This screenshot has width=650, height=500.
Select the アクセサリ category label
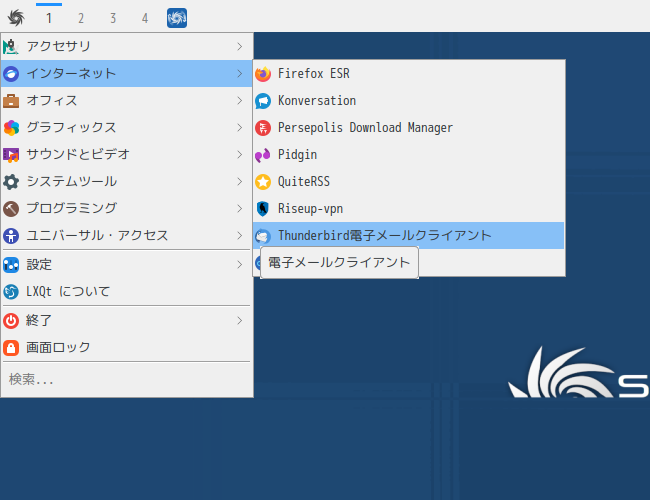pos(58,46)
